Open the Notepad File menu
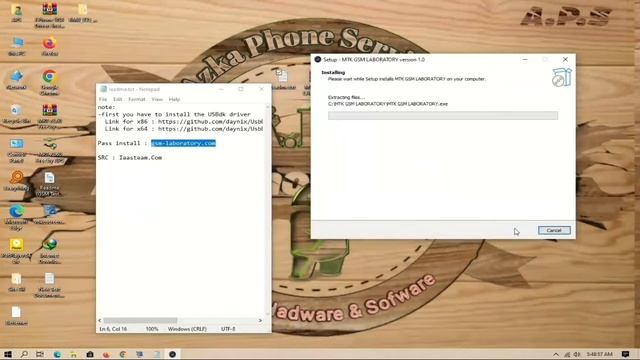This screenshot has height=360, width=640. pos(103,99)
